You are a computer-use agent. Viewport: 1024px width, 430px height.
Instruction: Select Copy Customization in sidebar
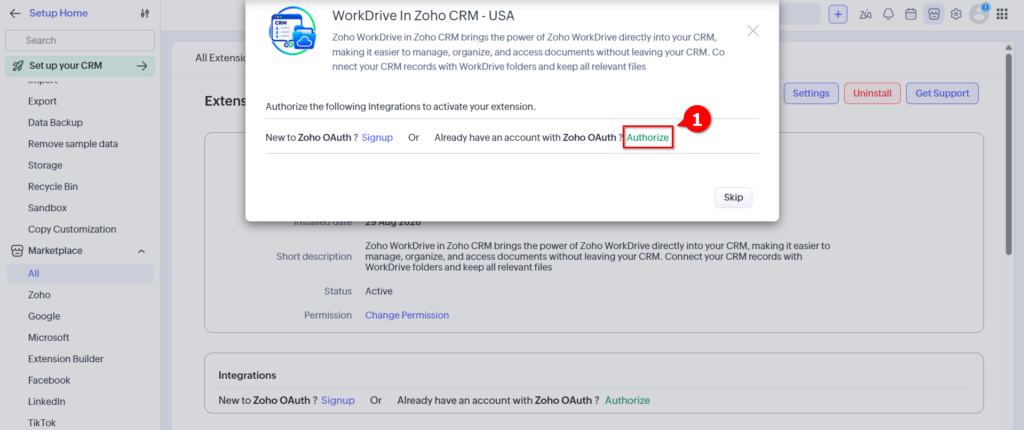point(72,229)
